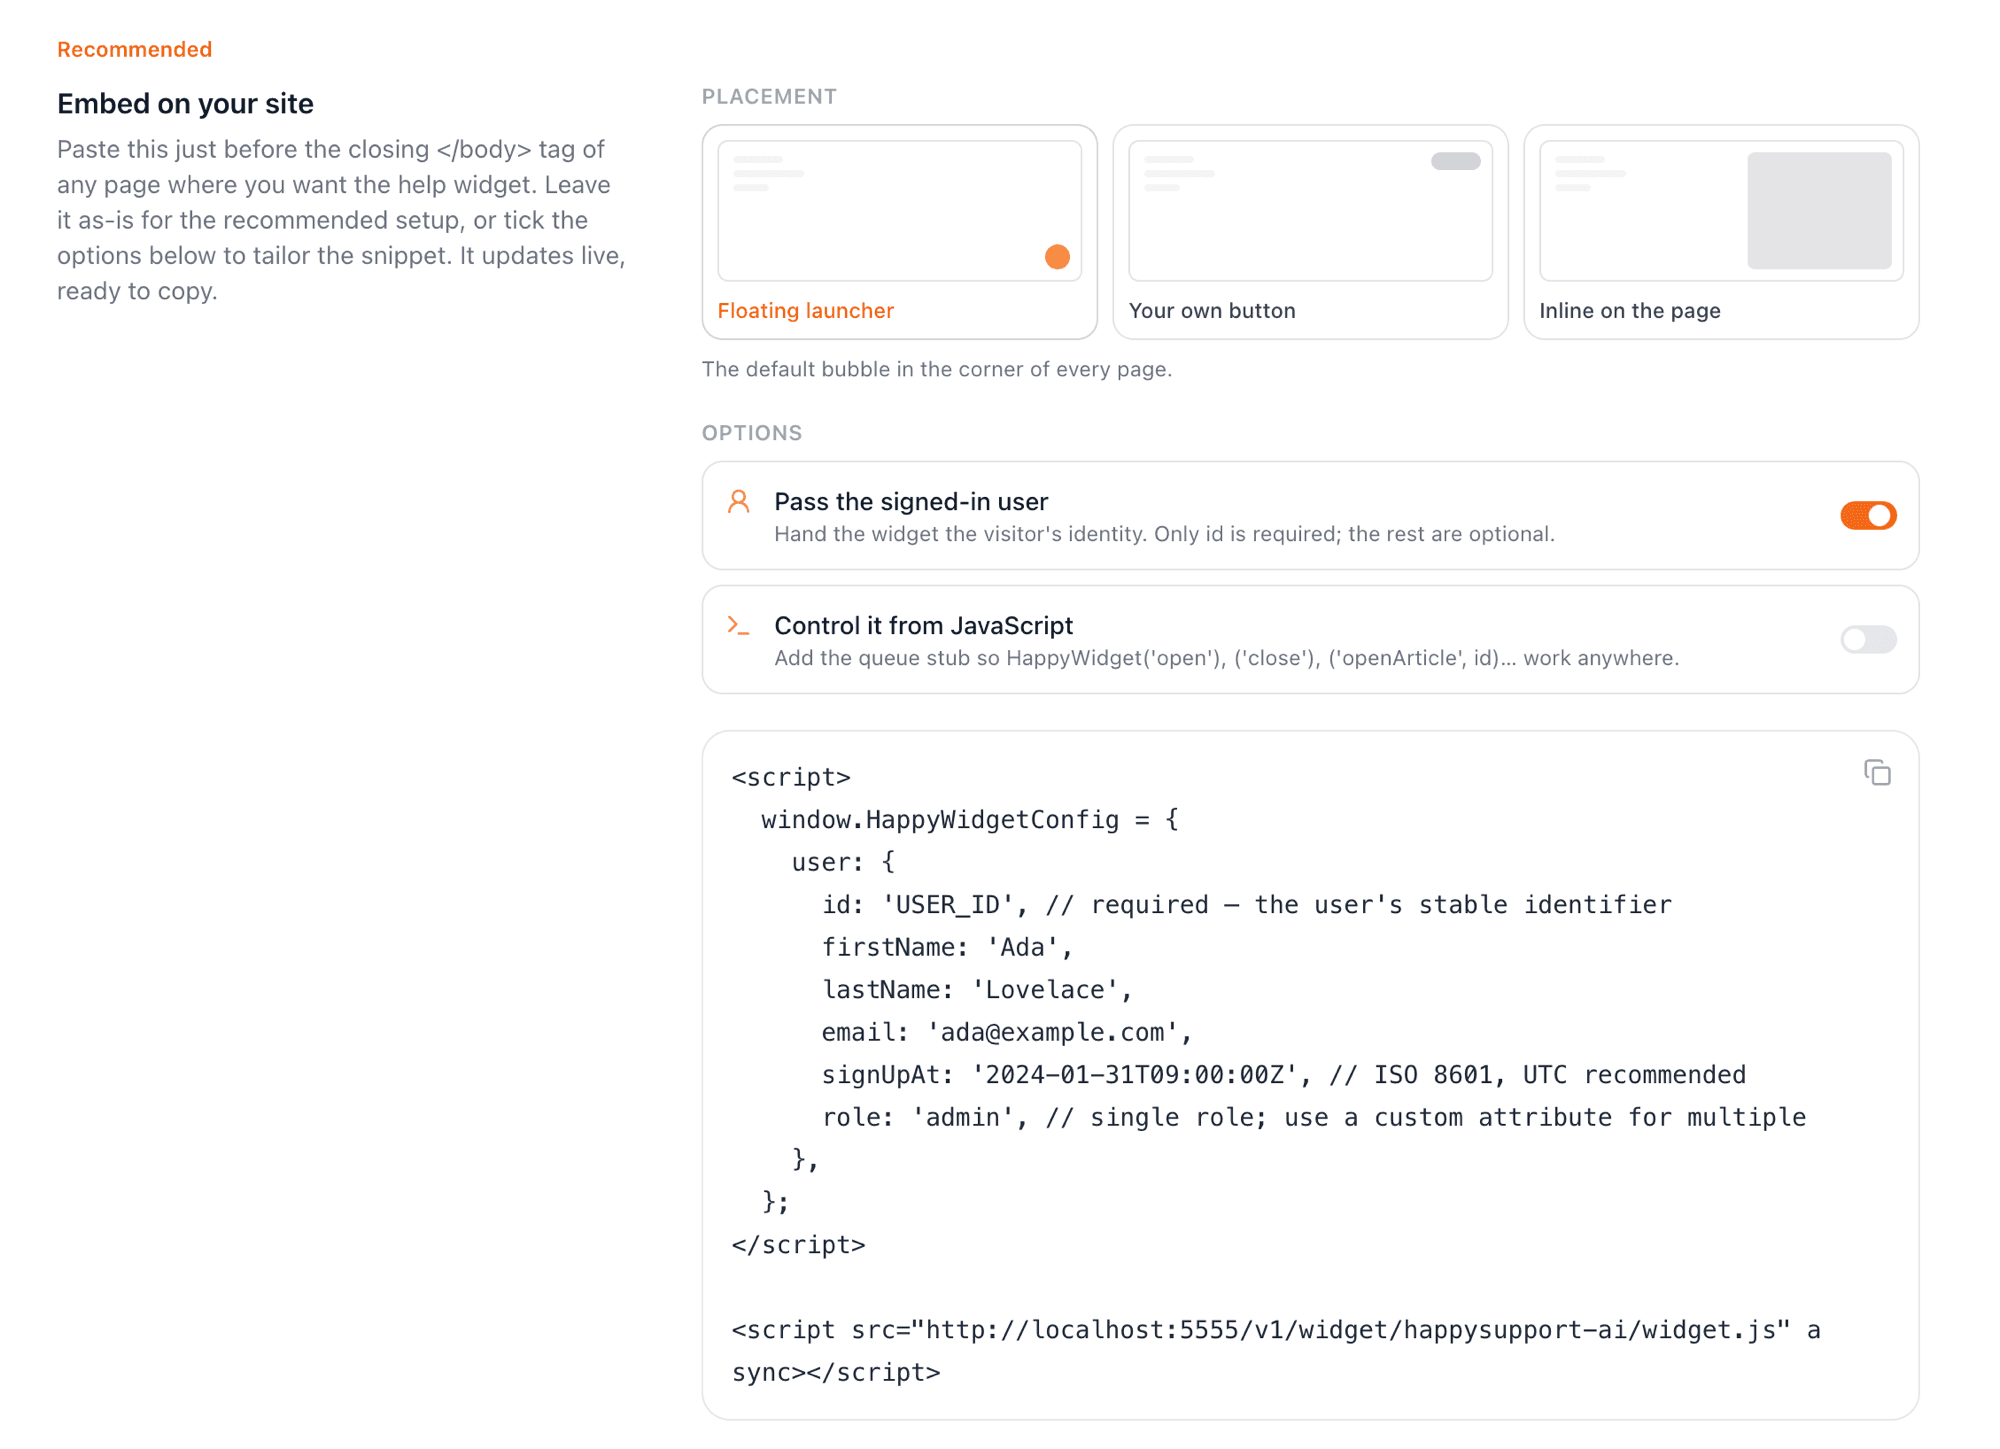Copy the embed snippet to clipboard
This screenshot has height=1449, width=2000.
(1877, 773)
